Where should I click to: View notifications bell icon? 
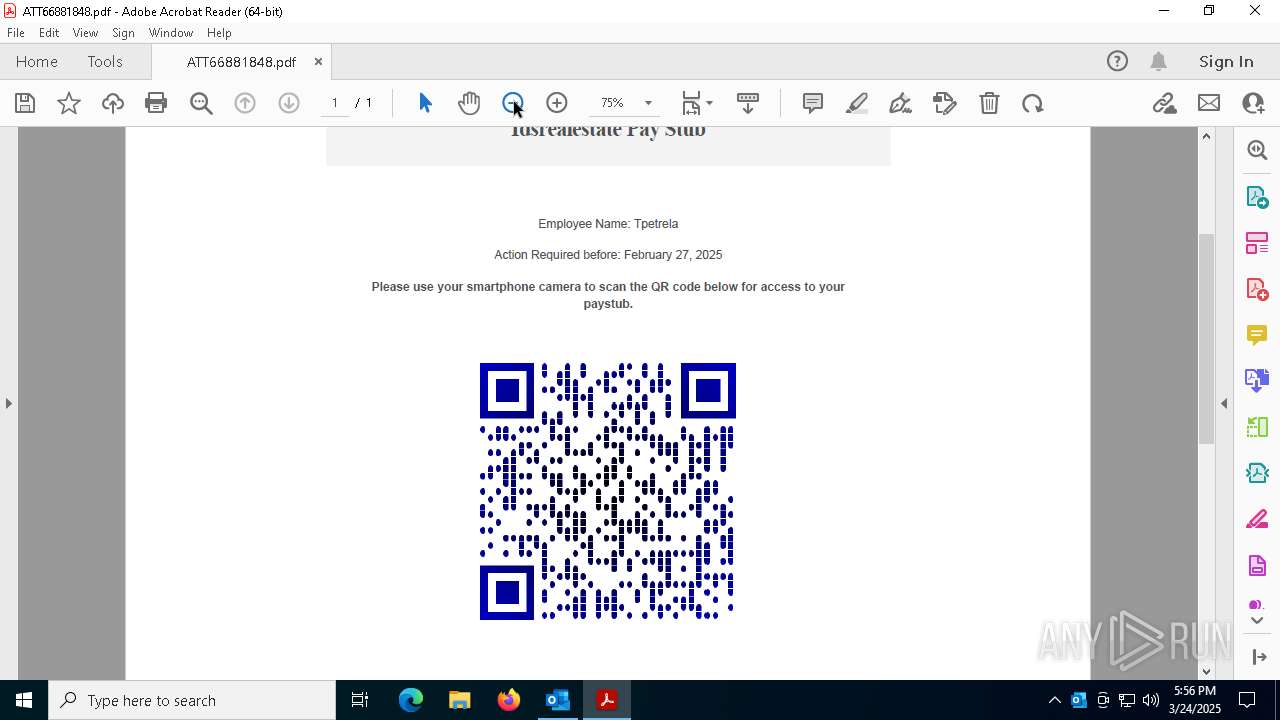pyautogui.click(x=1158, y=61)
